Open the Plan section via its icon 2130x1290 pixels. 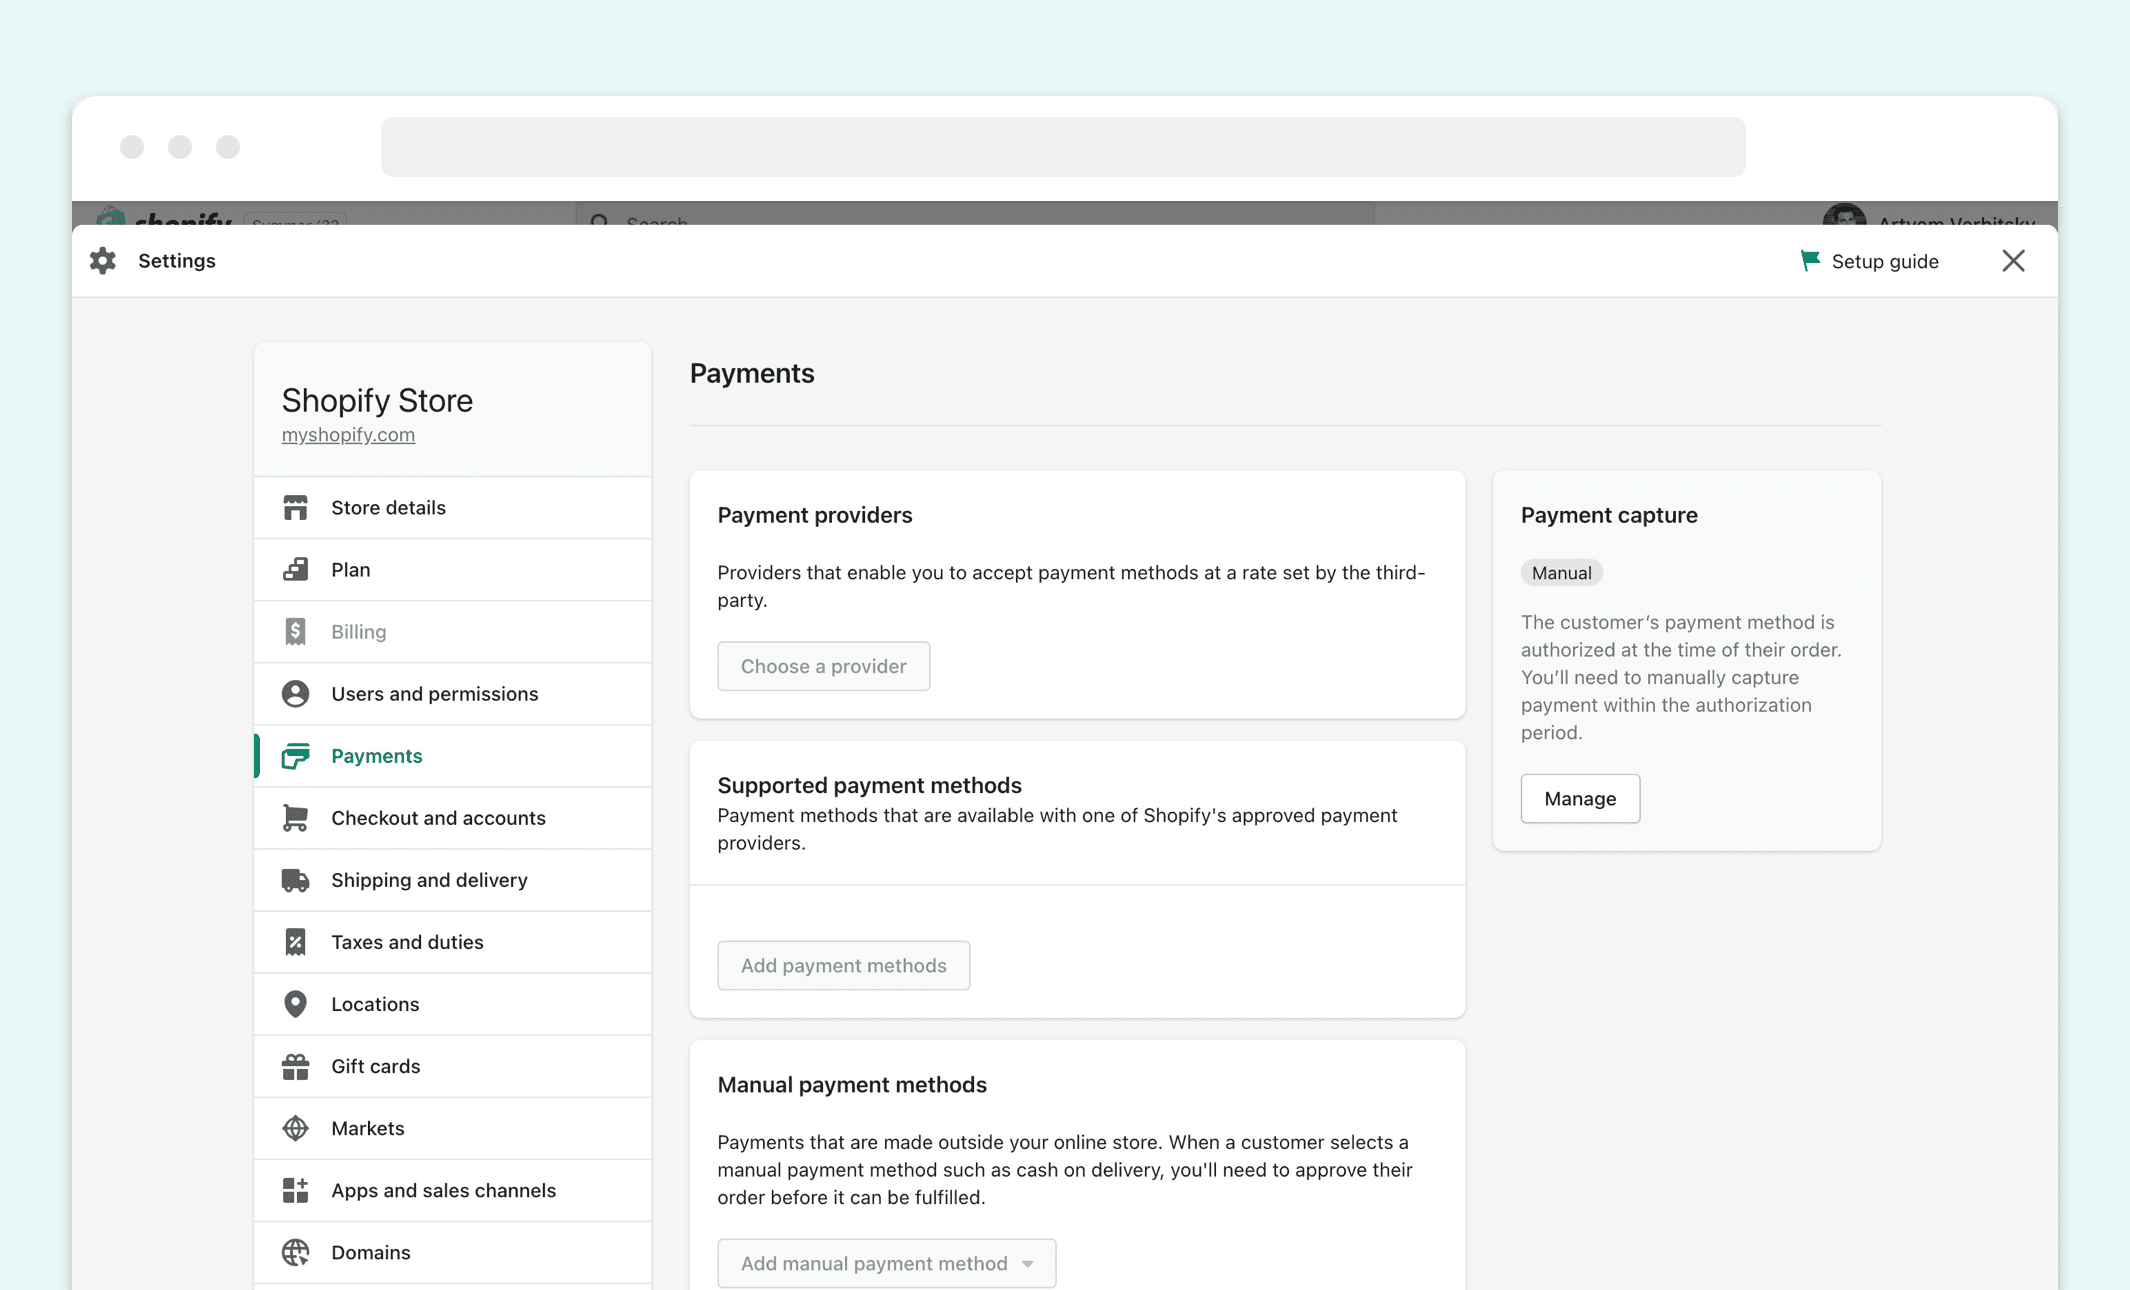click(x=296, y=569)
